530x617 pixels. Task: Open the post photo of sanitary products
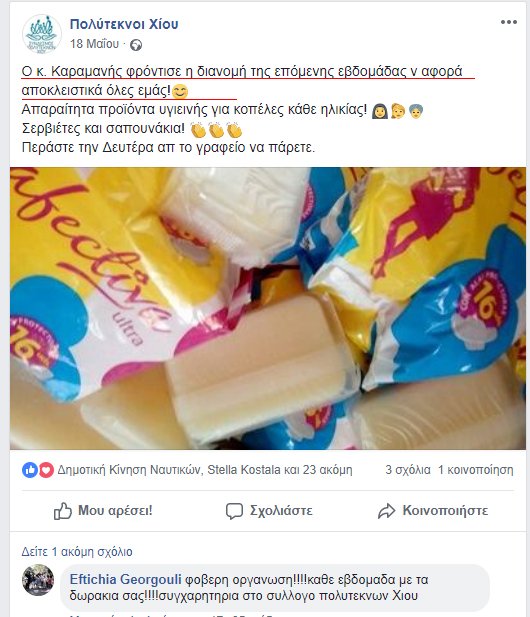(x=268, y=308)
